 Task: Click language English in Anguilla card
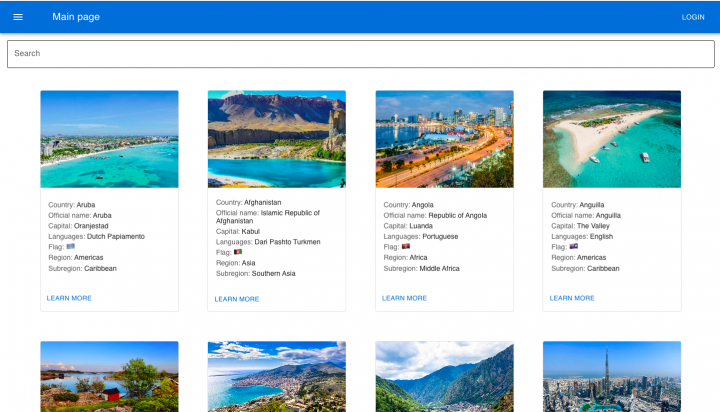point(602,237)
